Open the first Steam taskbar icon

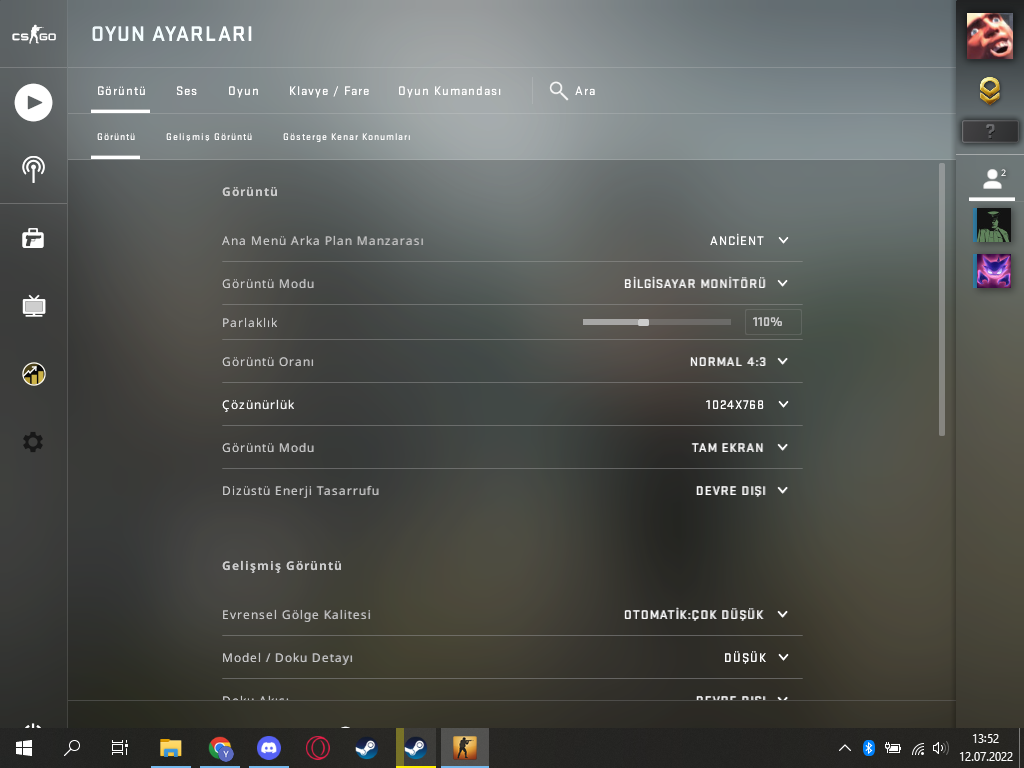click(366, 748)
